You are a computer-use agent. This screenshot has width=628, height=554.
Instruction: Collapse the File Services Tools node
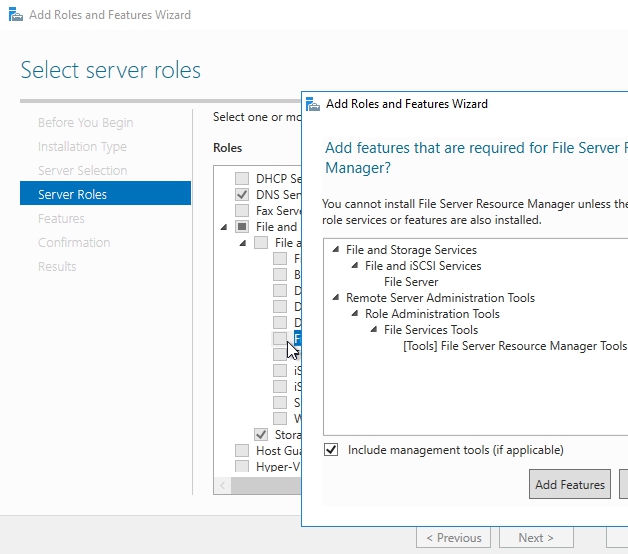[374, 330]
